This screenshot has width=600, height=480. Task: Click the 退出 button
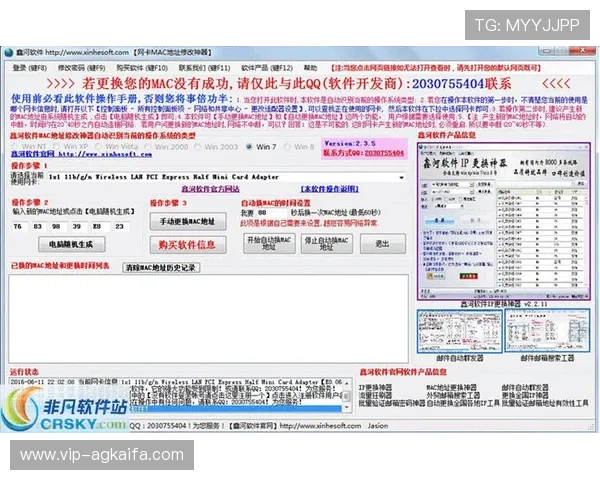pyautogui.click(x=383, y=244)
